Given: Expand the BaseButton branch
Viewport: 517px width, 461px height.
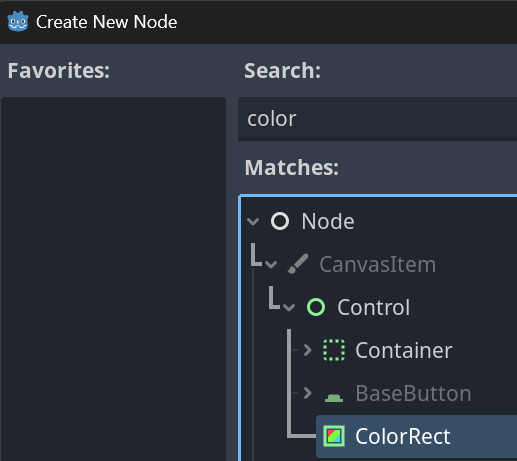Looking at the screenshot, I should click(307, 393).
